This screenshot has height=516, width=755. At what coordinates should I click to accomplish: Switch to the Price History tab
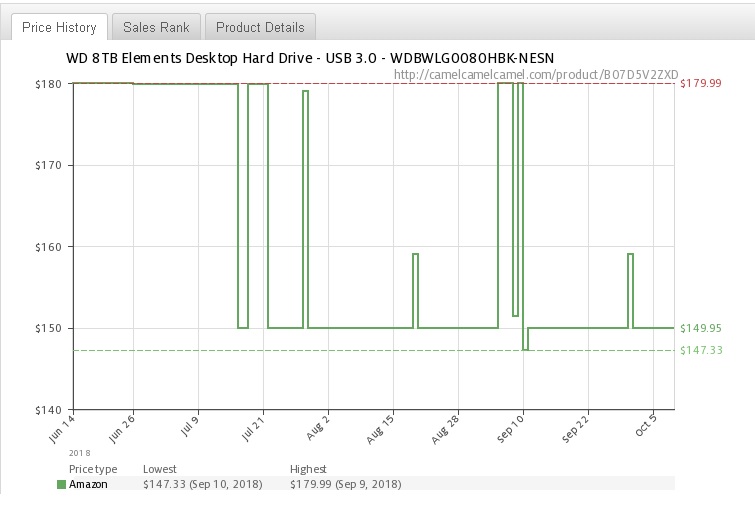59,27
